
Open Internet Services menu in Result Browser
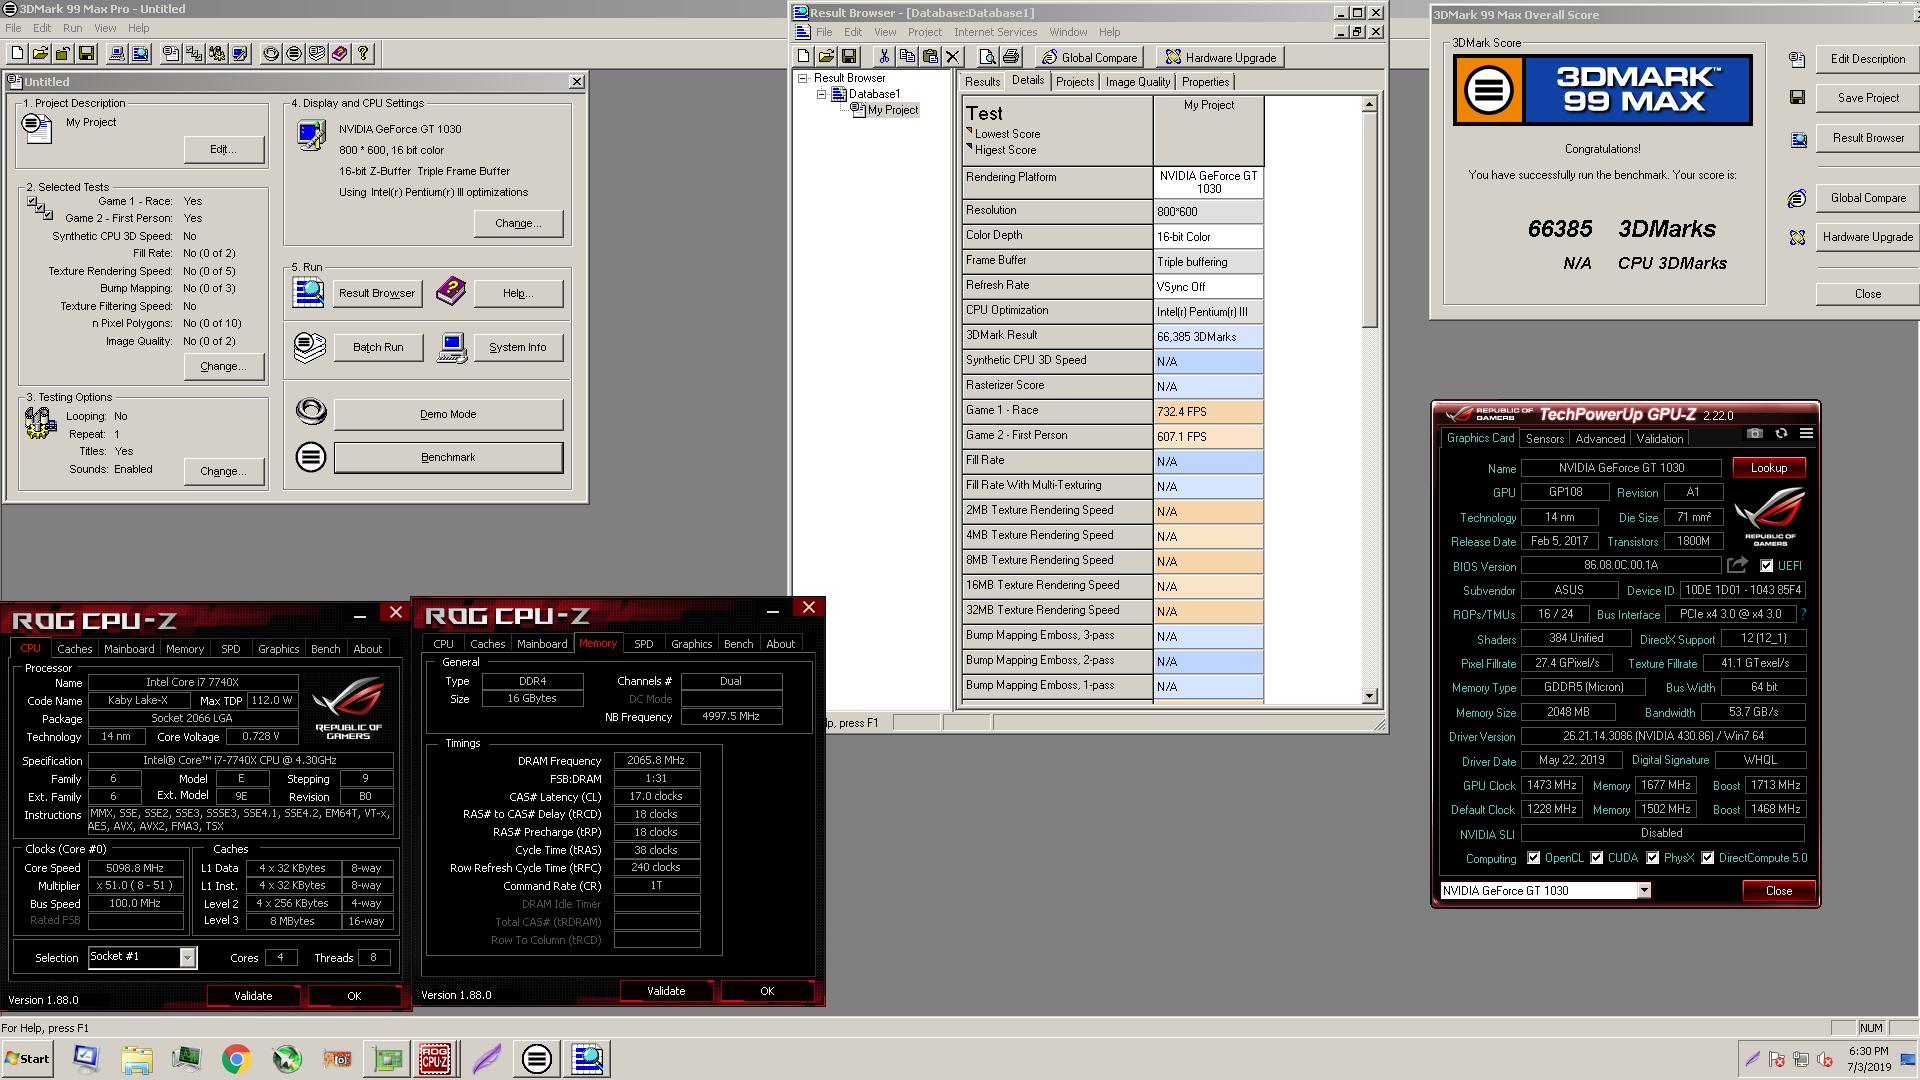click(995, 32)
